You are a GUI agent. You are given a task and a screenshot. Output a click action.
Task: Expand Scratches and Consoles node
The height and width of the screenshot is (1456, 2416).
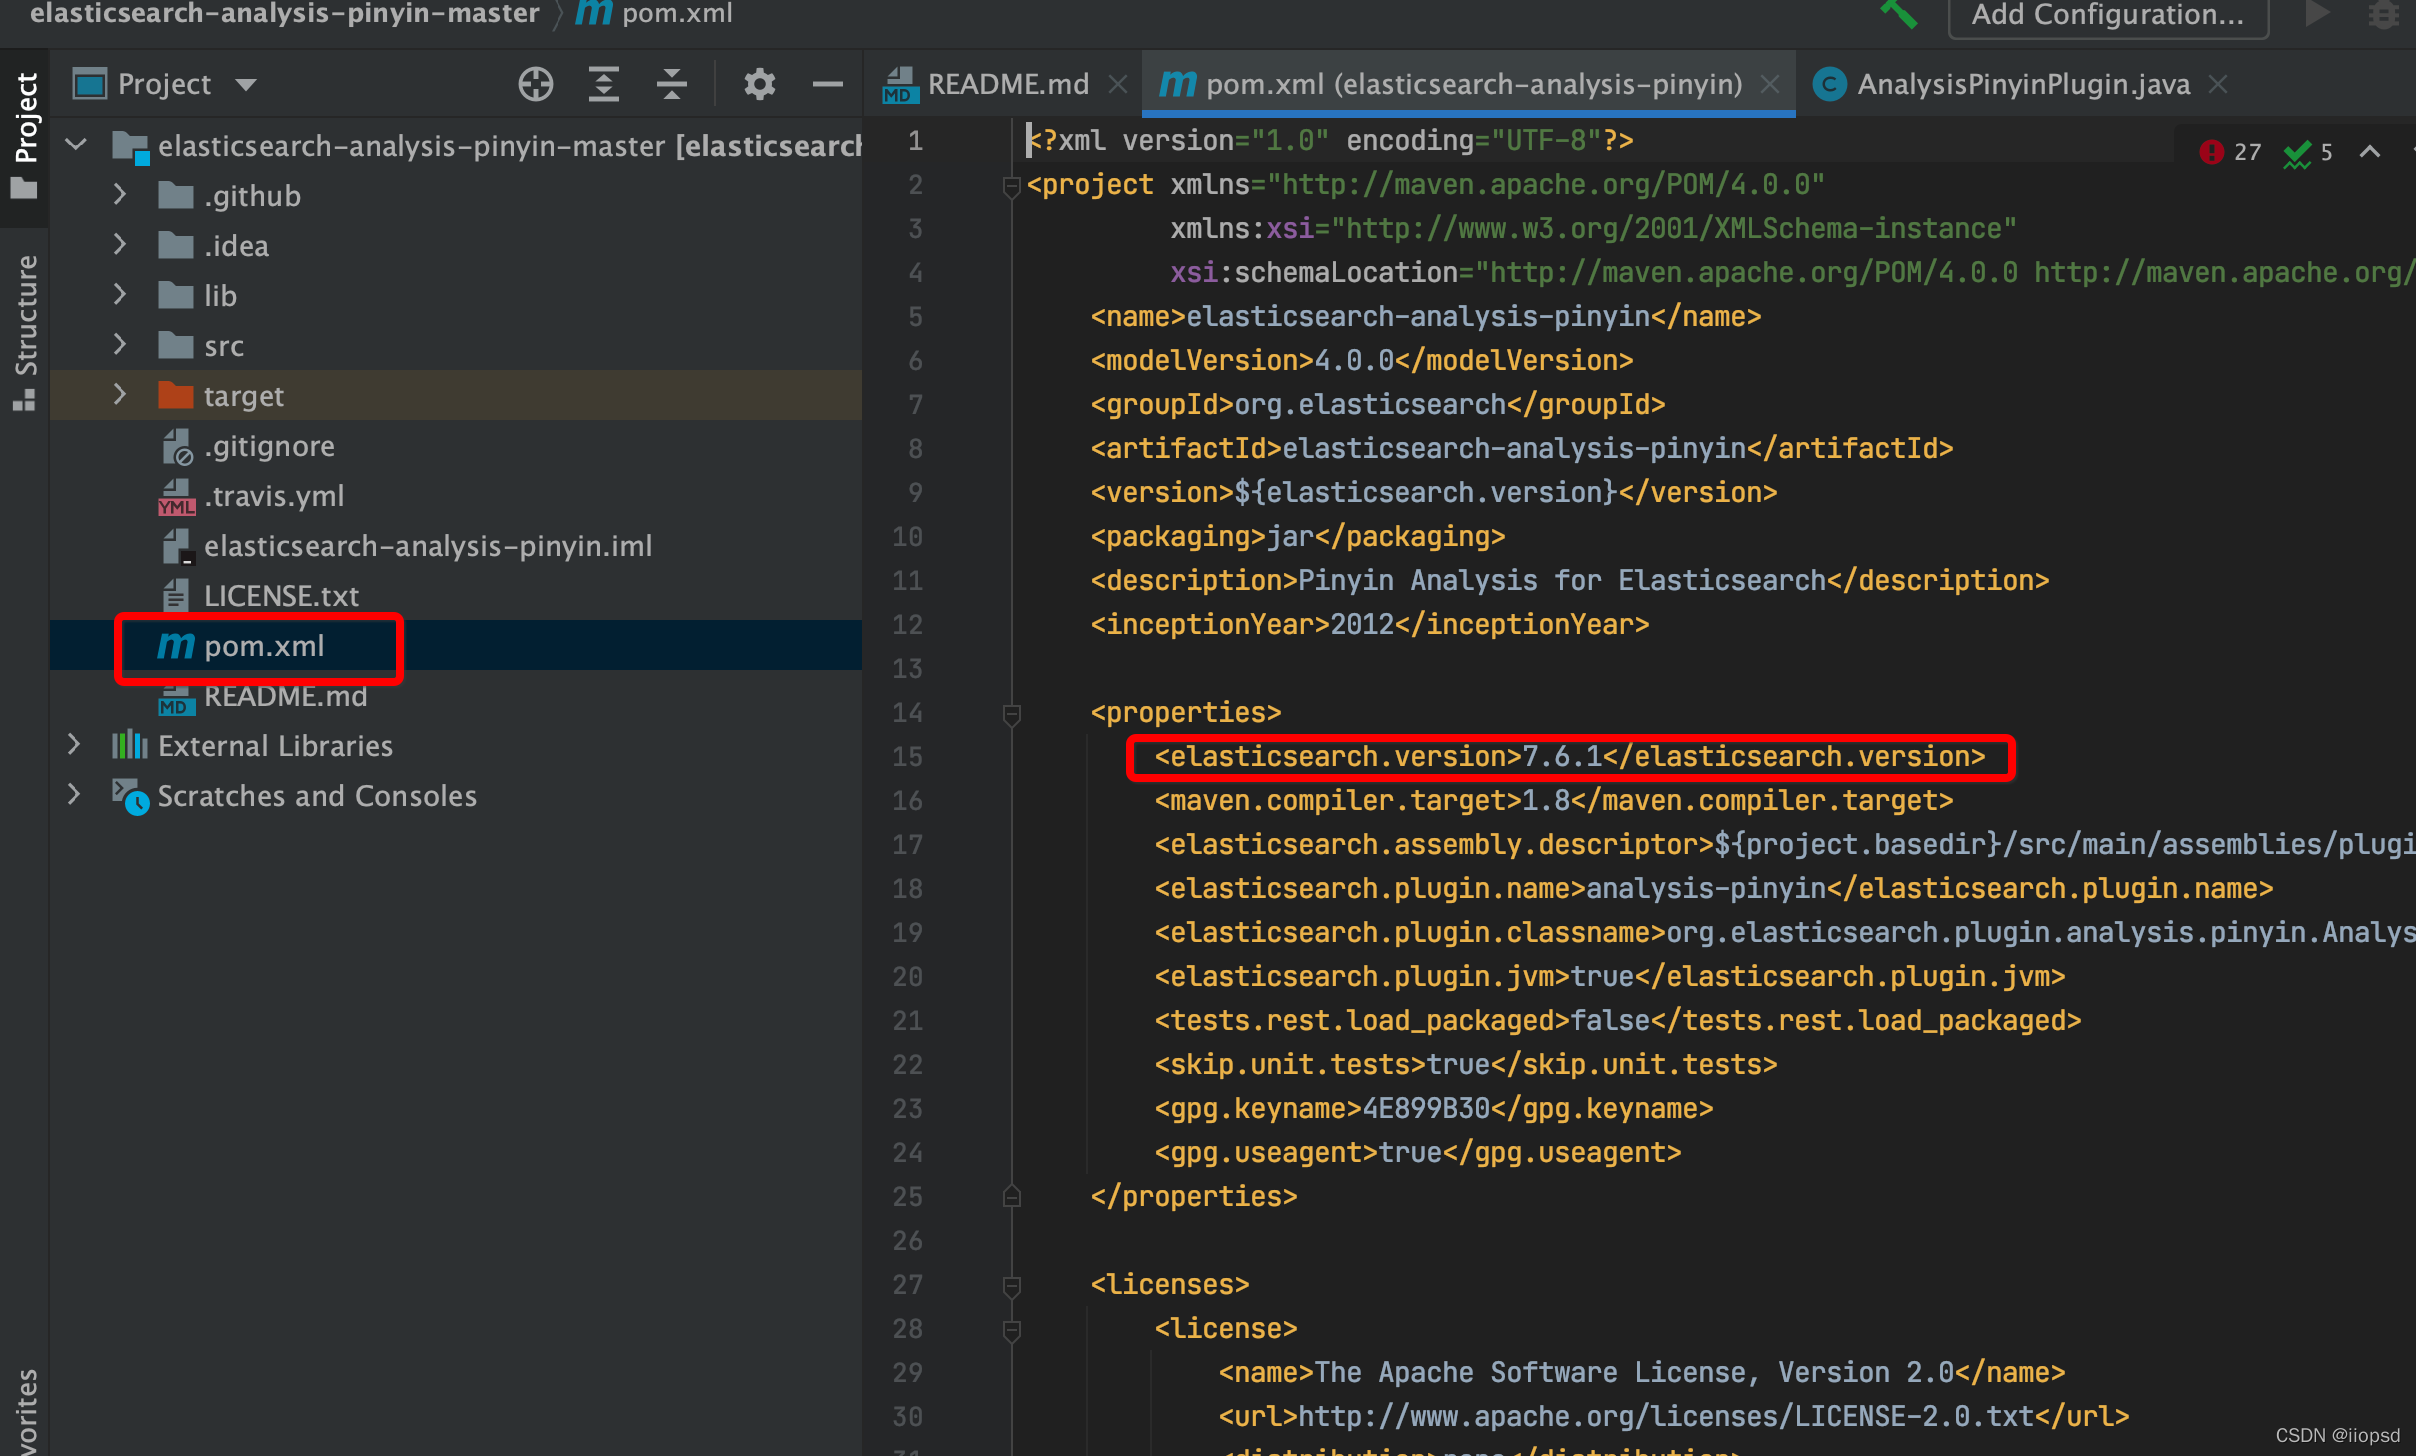(x=74, y=794)
